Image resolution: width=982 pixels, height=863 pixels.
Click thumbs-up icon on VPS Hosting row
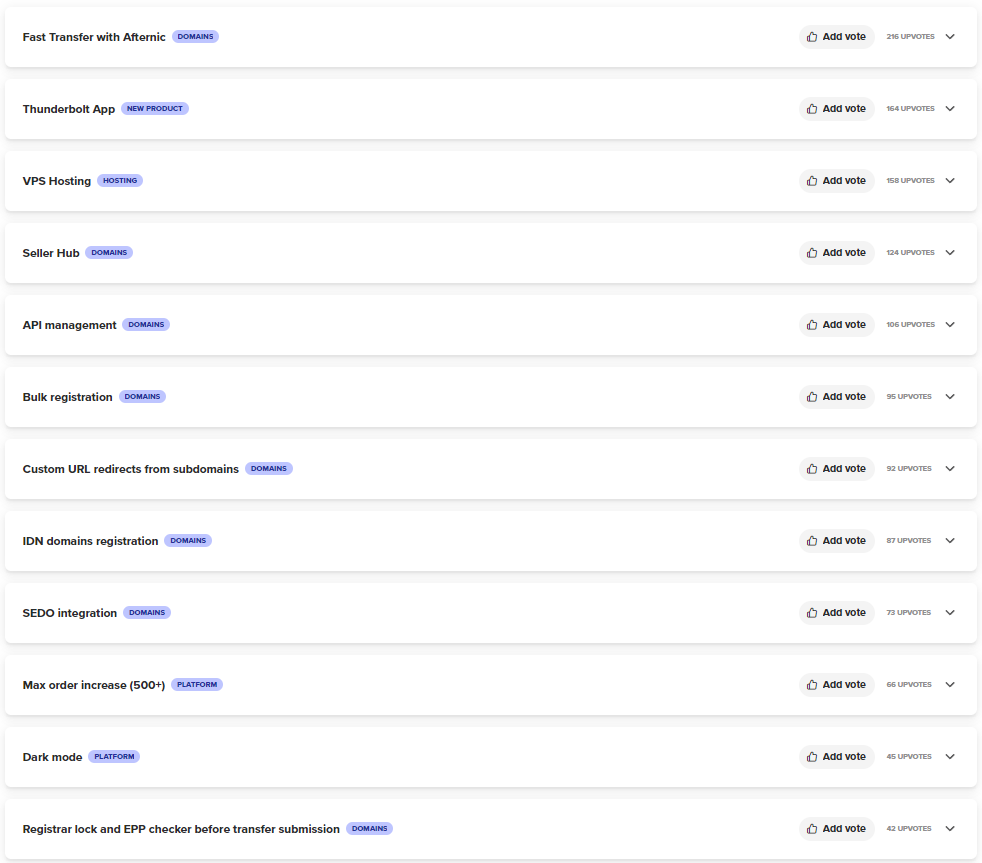tap(812, 180)
